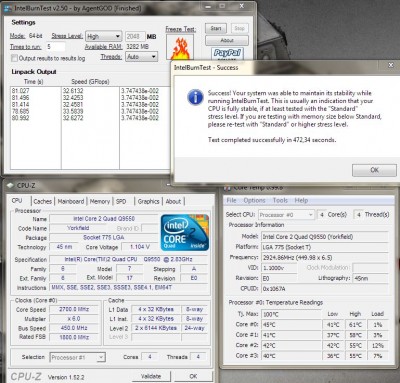The width and height of the screenshot is (400, 383).
Task: Click the Intel Core 2 Quad logo
Action: 185,233
